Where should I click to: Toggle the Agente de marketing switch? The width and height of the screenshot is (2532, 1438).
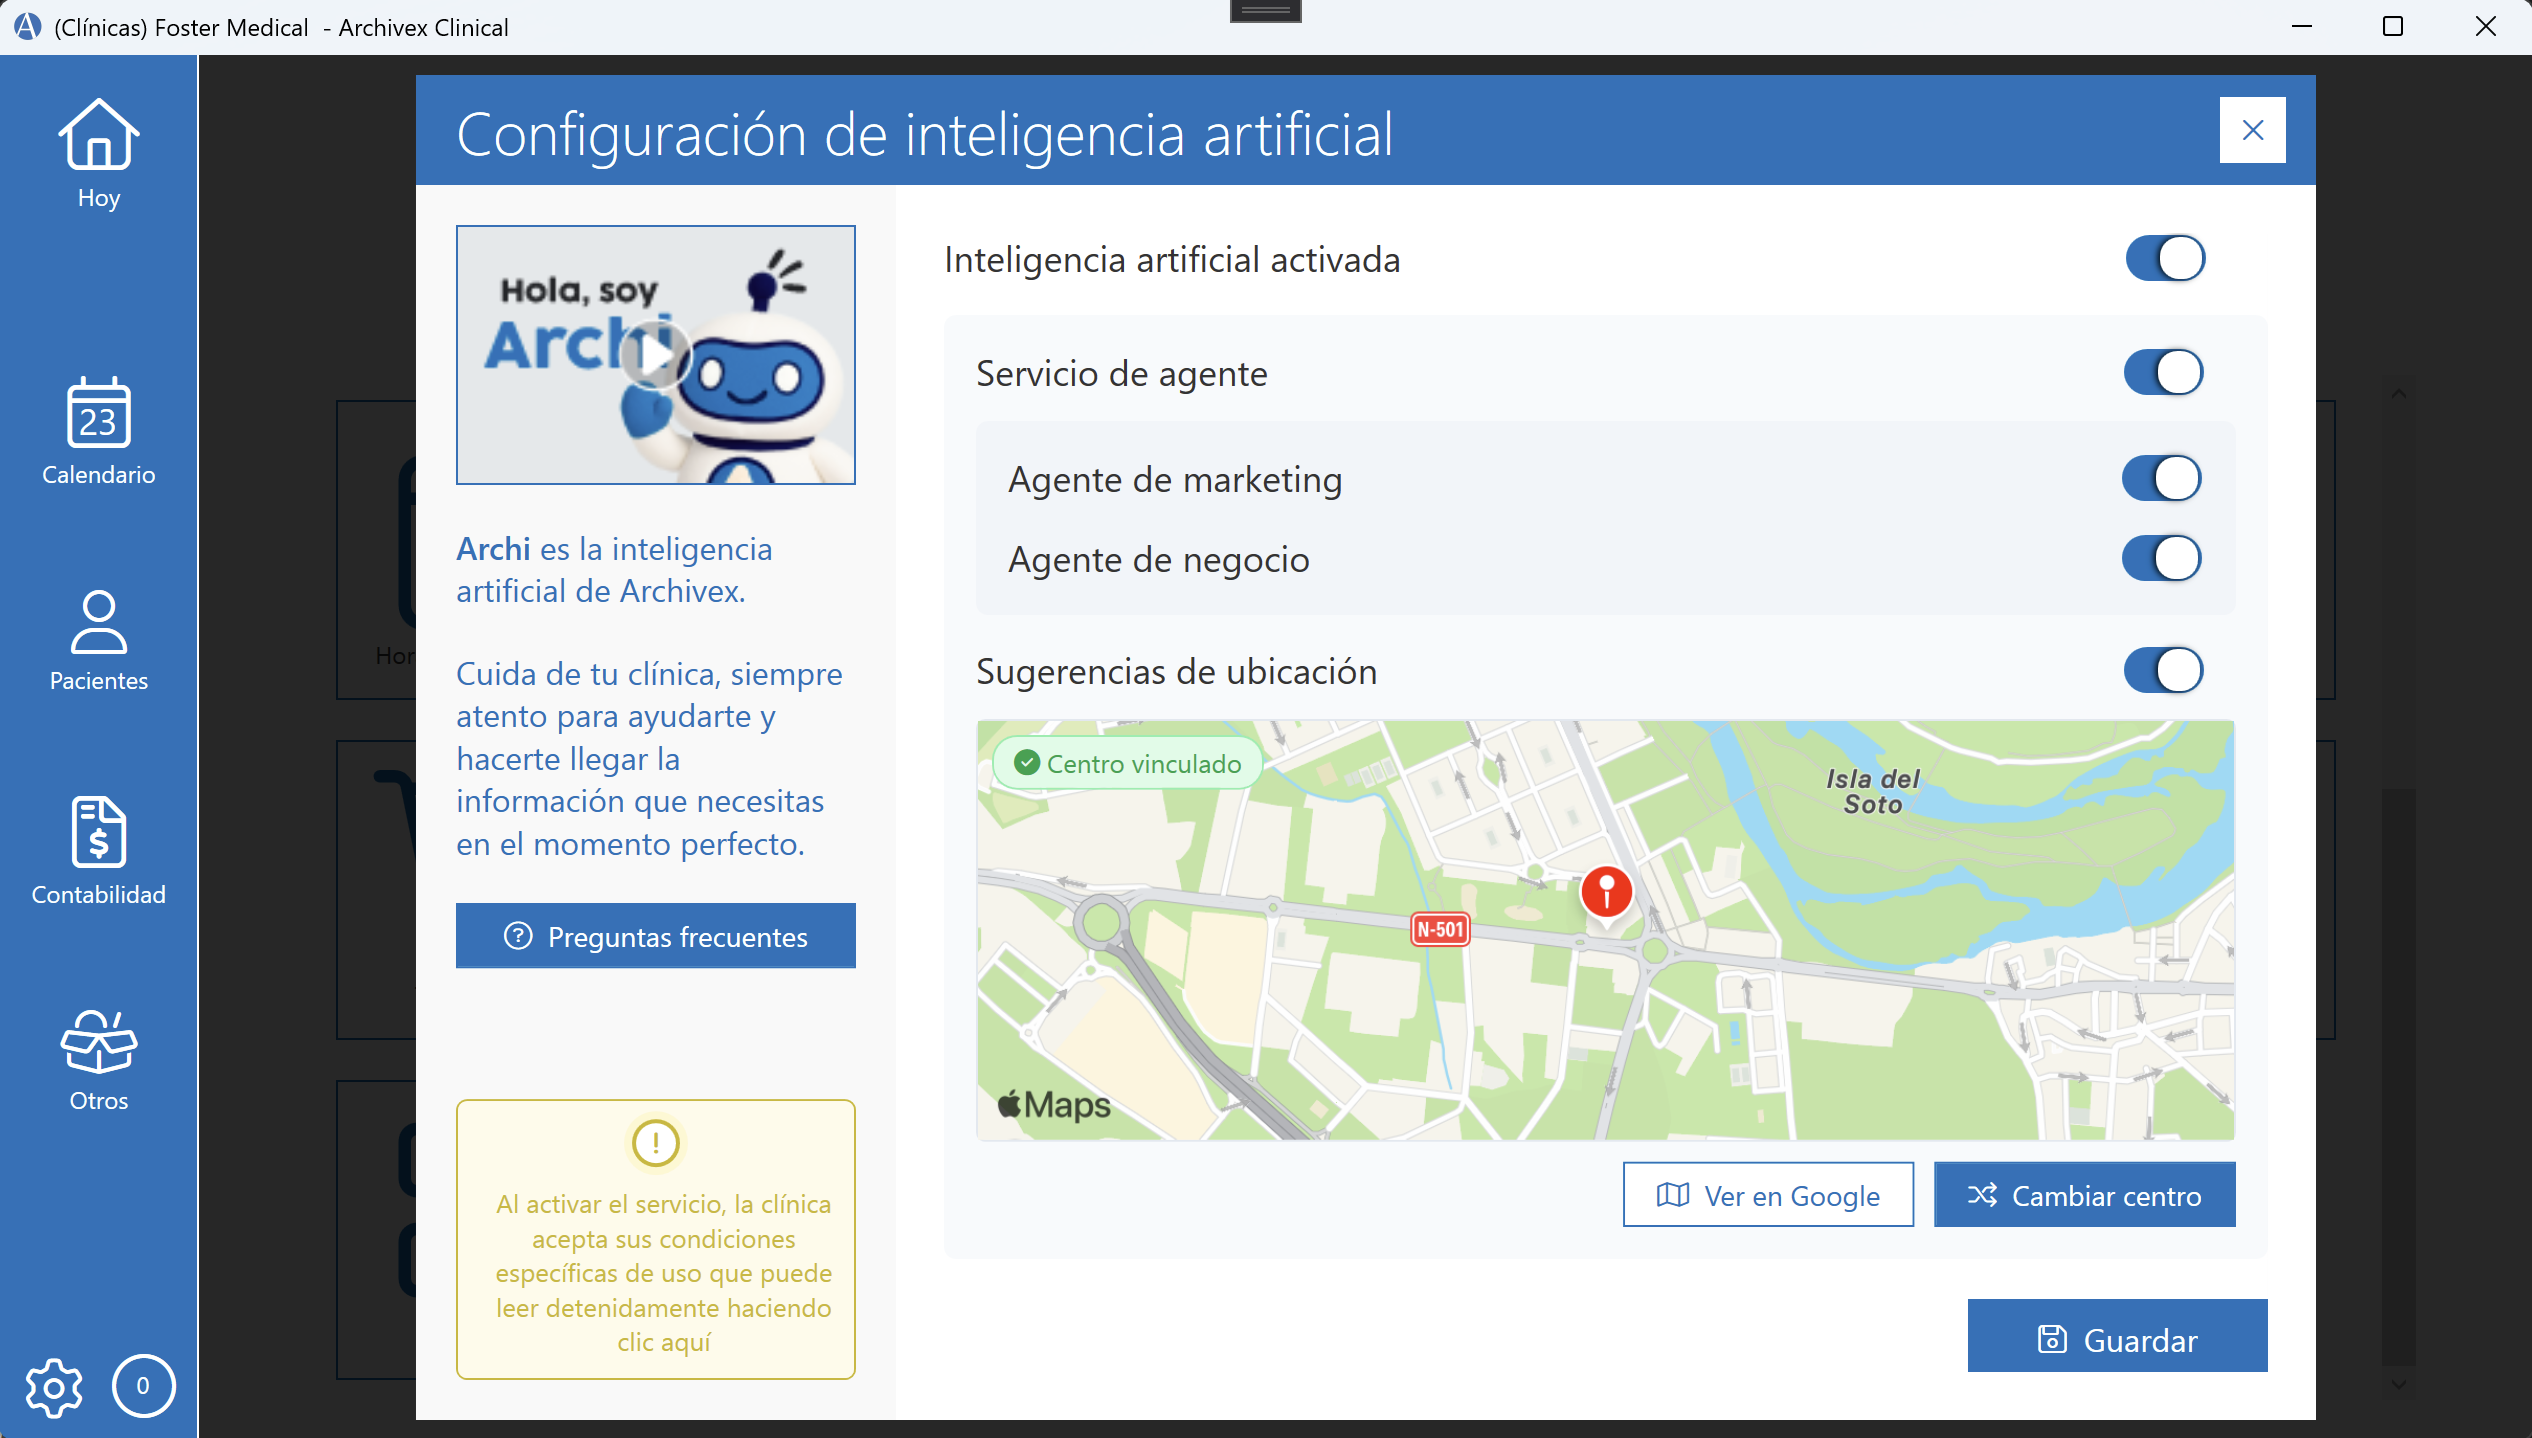(x=2163, y=478)
